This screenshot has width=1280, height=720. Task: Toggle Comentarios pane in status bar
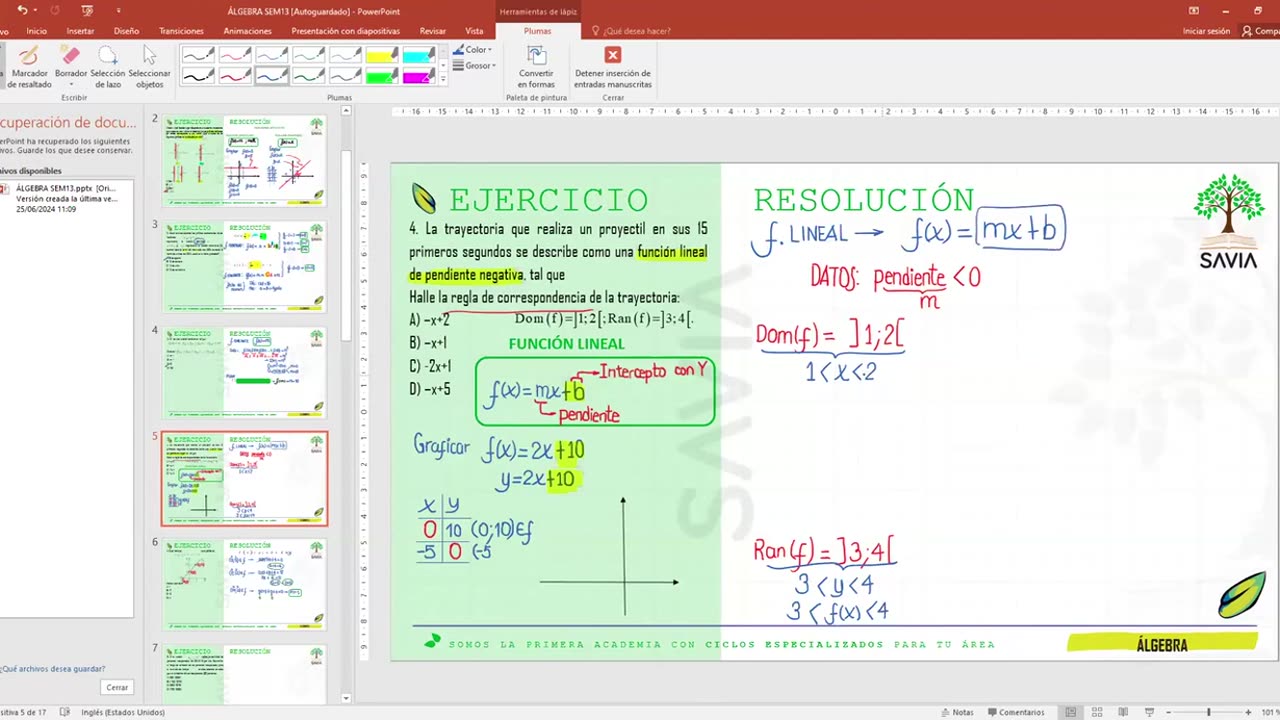[1015, 712]
